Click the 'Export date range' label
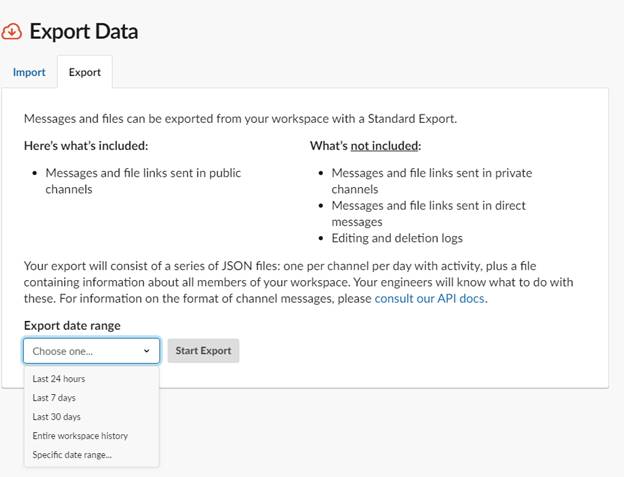The image size is (624, 477). (x=72, y=325)
